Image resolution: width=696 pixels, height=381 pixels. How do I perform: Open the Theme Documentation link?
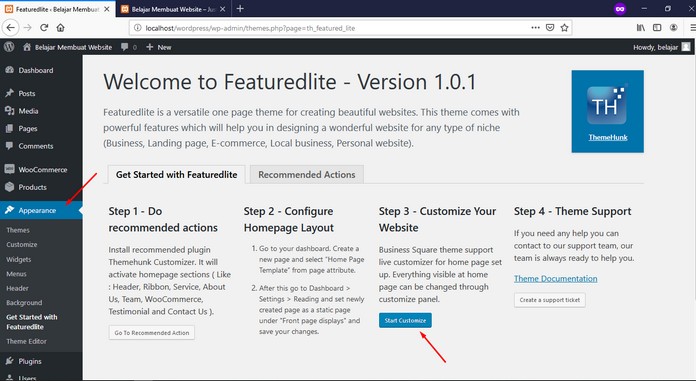(555, 278)
